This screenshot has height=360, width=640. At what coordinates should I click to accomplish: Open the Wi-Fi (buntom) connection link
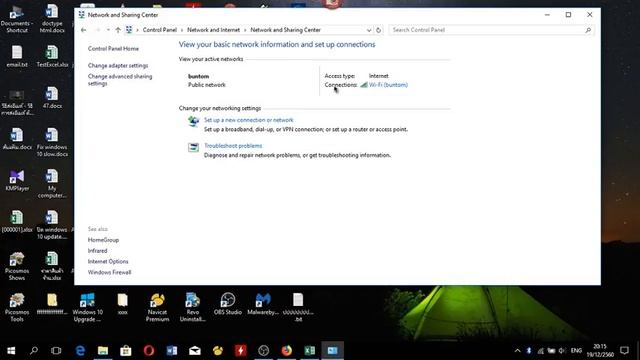pos(388,85)
